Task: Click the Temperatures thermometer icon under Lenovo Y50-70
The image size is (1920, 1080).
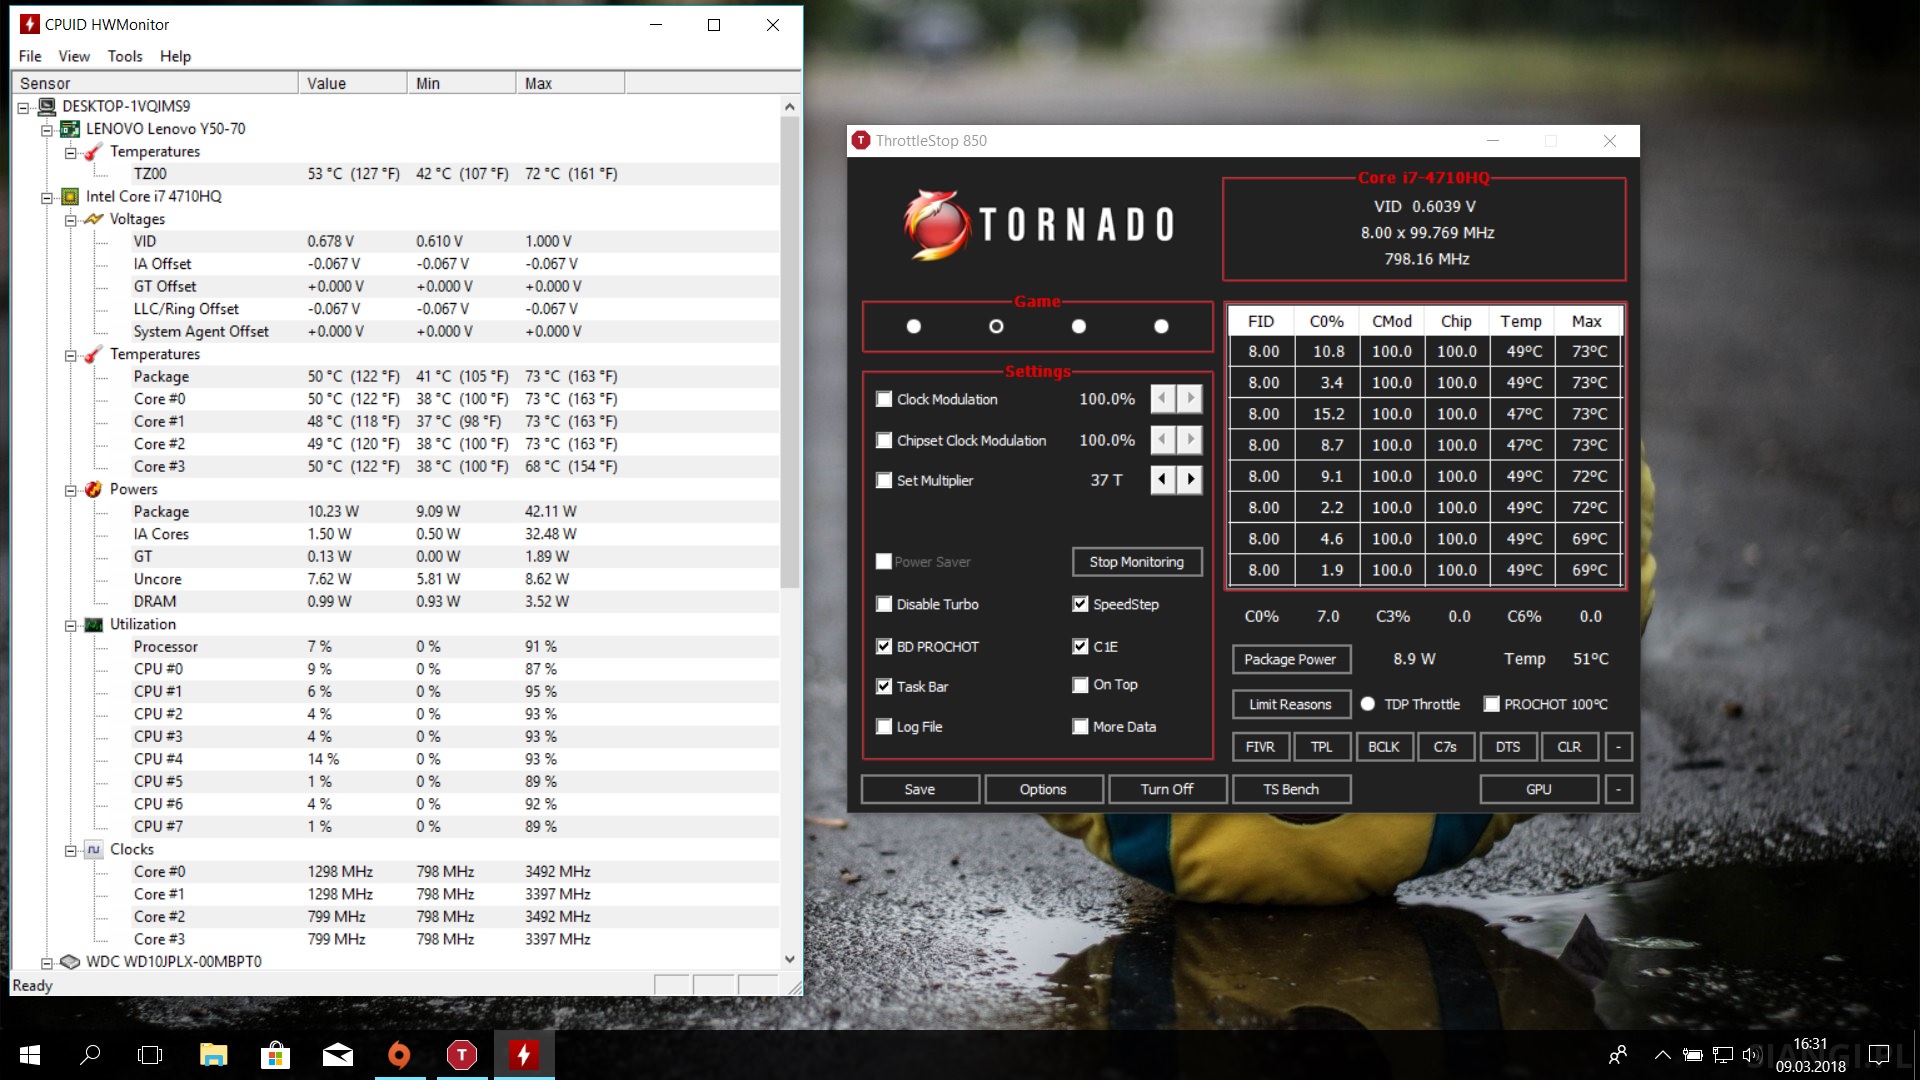Action: coord(94,152)
